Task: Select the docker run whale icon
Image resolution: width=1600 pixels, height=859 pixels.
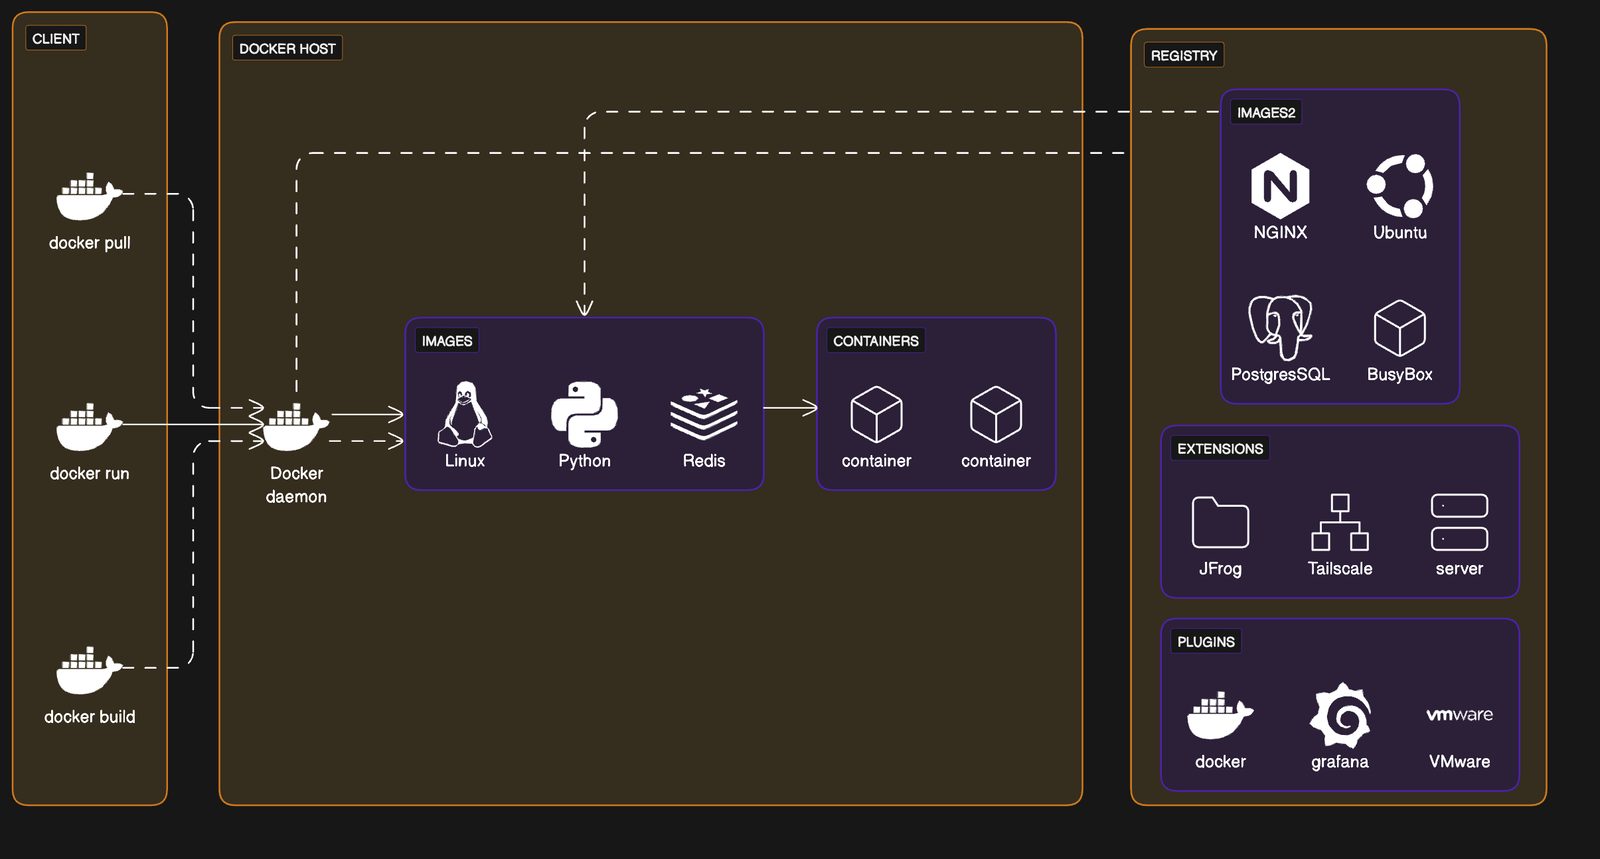Action: click(x=89, y=427)
